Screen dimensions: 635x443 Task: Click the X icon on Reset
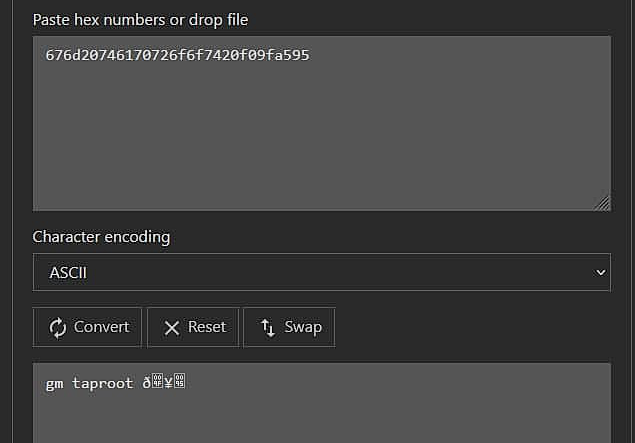pos(172,328)
